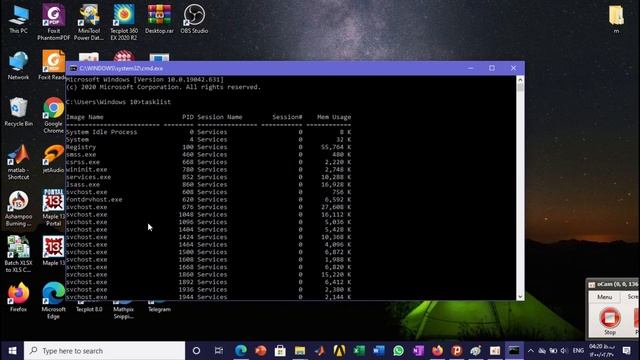
Task: Click the Type here to search box
Action: coord(104,351)
